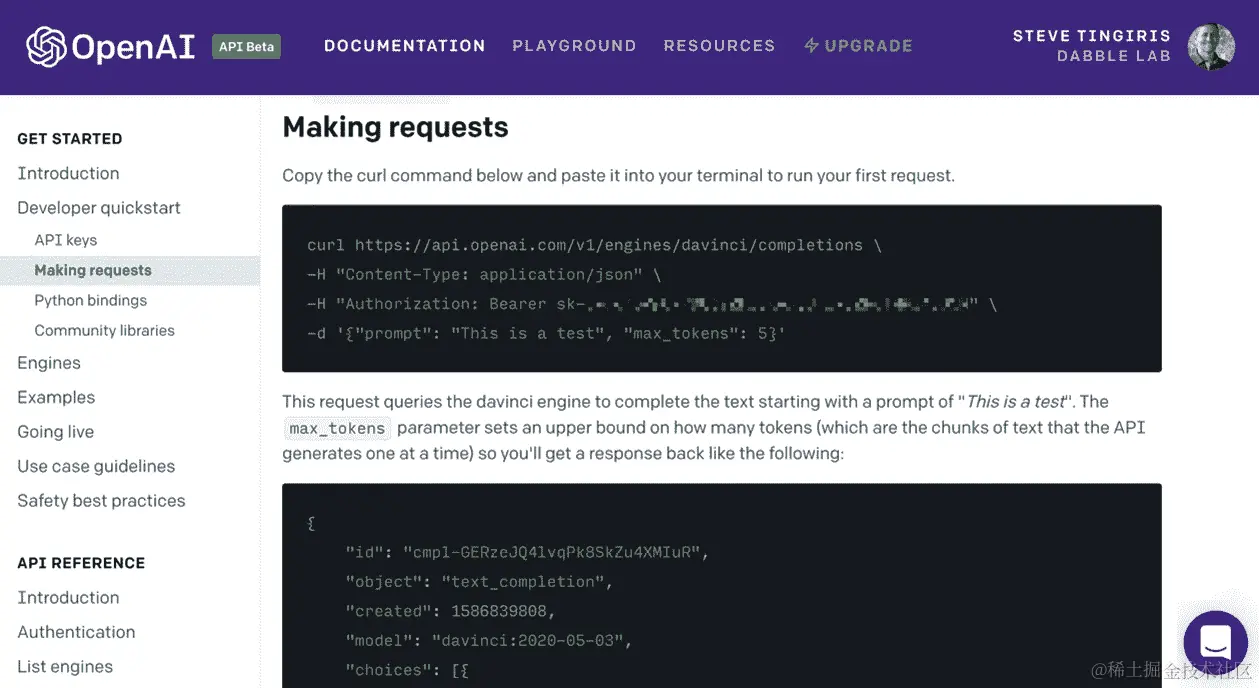Open the Developer quickstart page

tap(98, 207)
